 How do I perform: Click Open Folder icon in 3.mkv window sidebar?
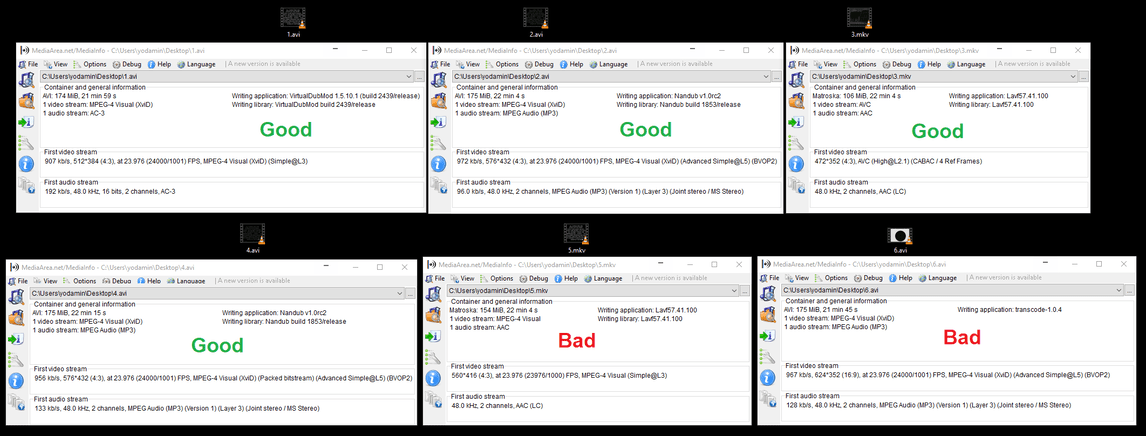(x=796, y=102)
